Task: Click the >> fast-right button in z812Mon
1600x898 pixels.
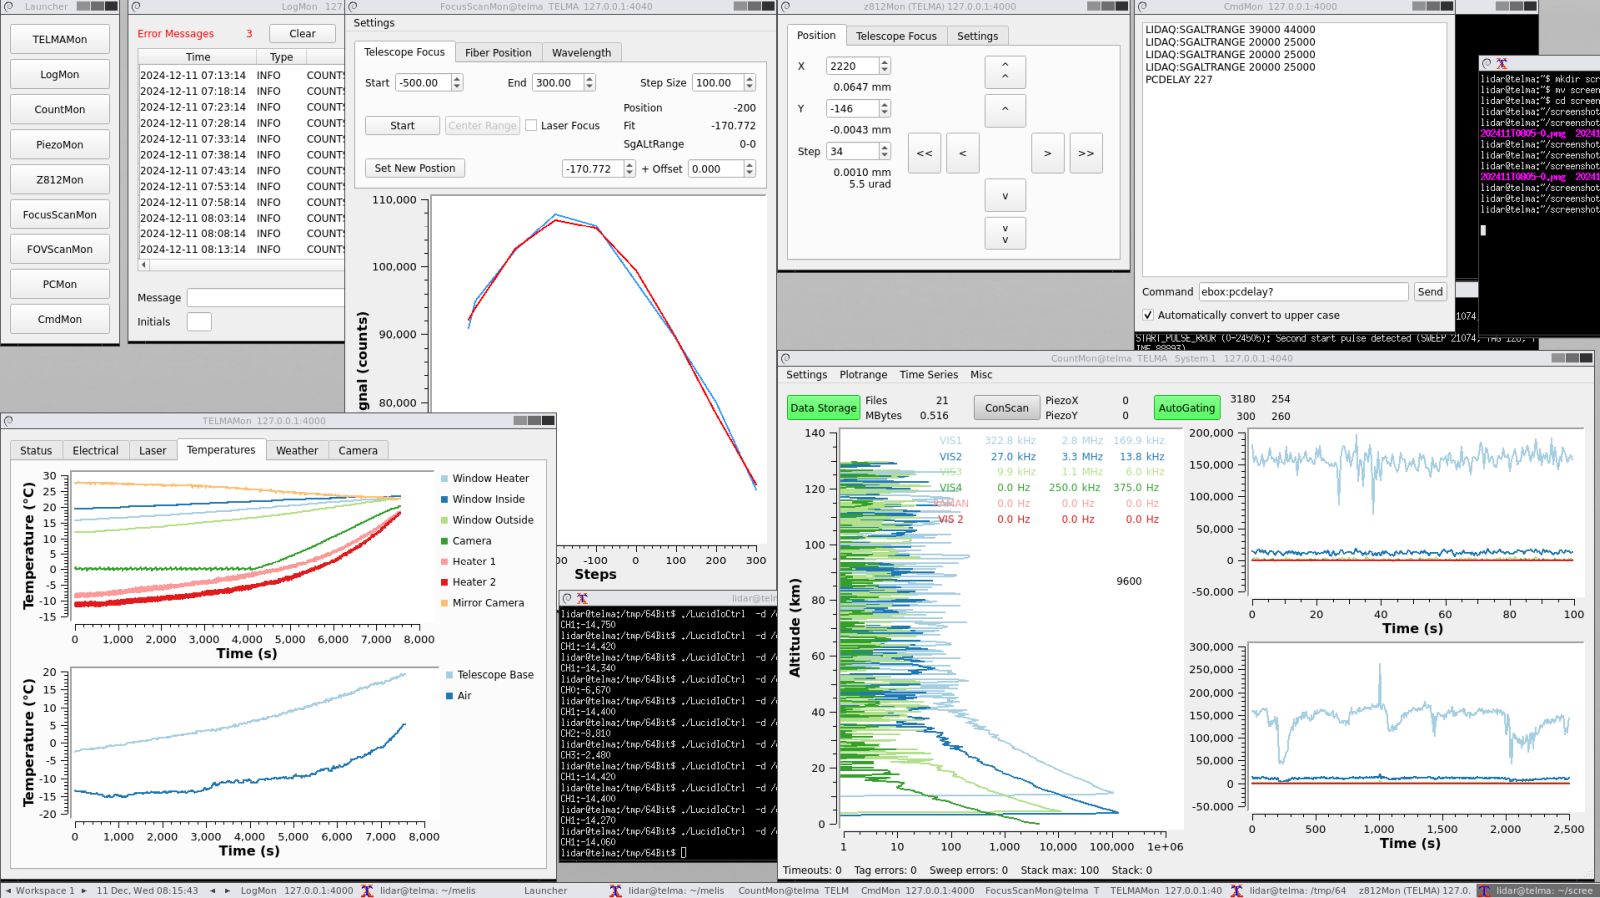Action: 1086,153
